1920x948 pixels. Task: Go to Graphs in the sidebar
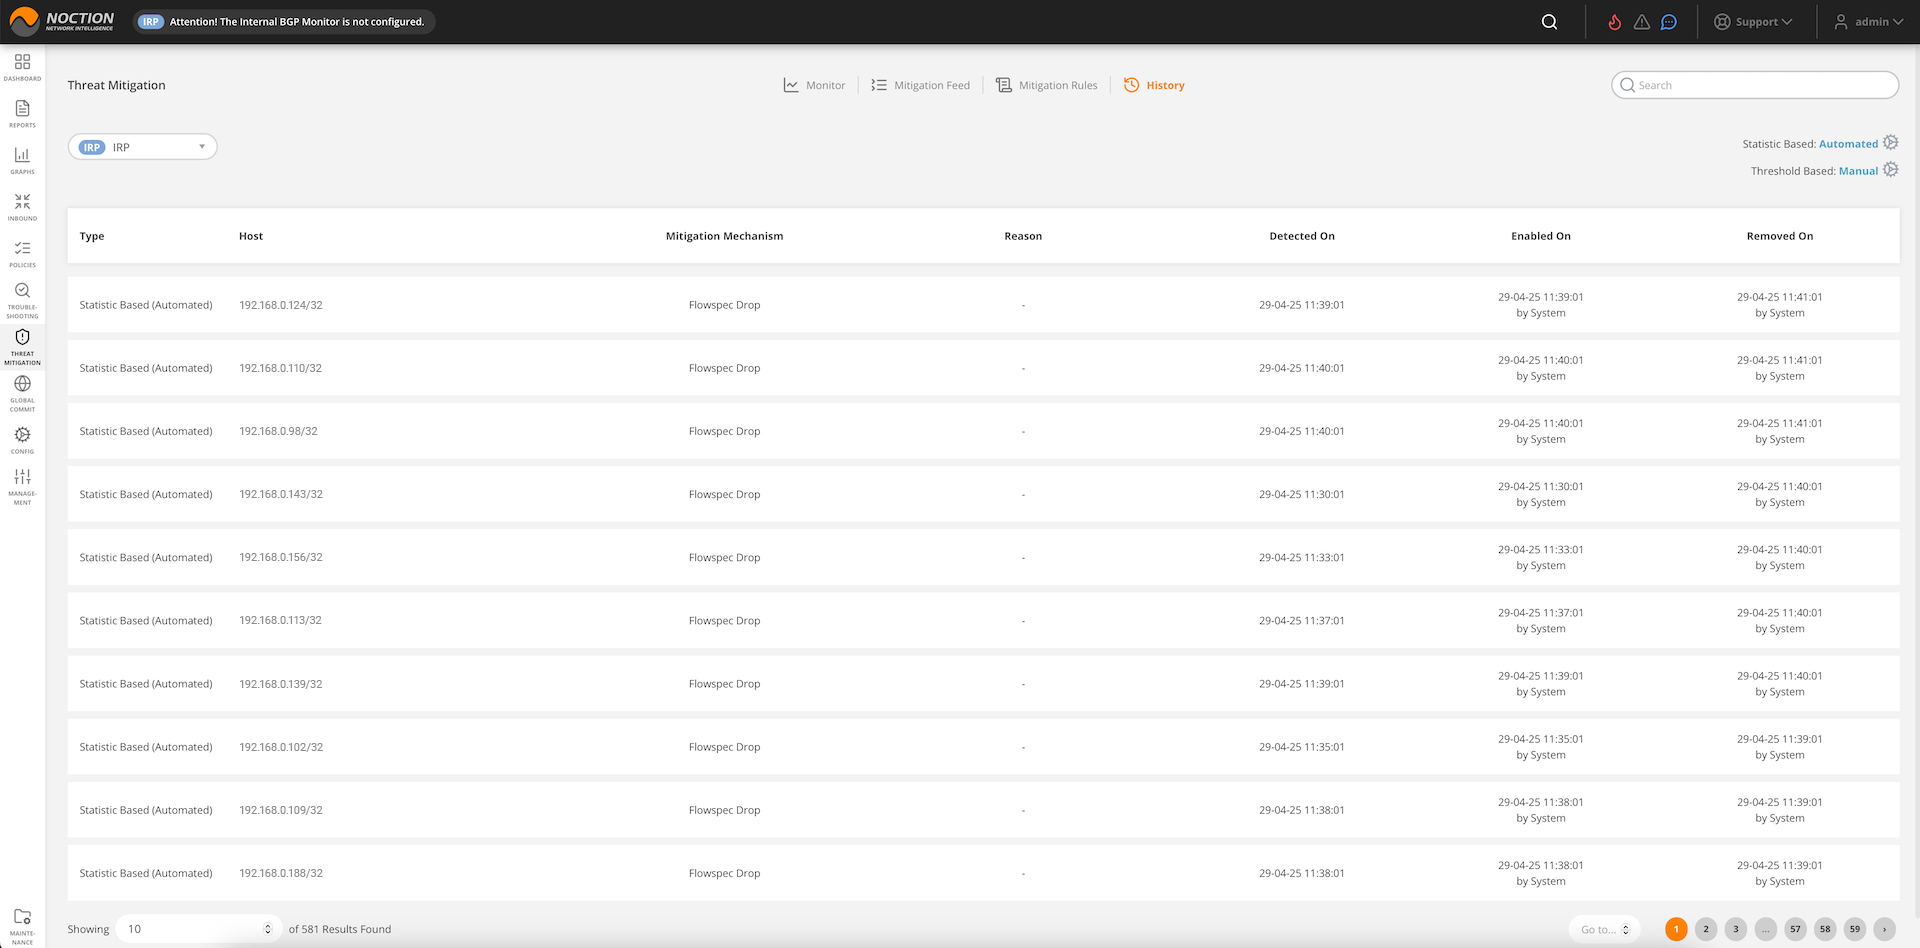pos(22,160)
